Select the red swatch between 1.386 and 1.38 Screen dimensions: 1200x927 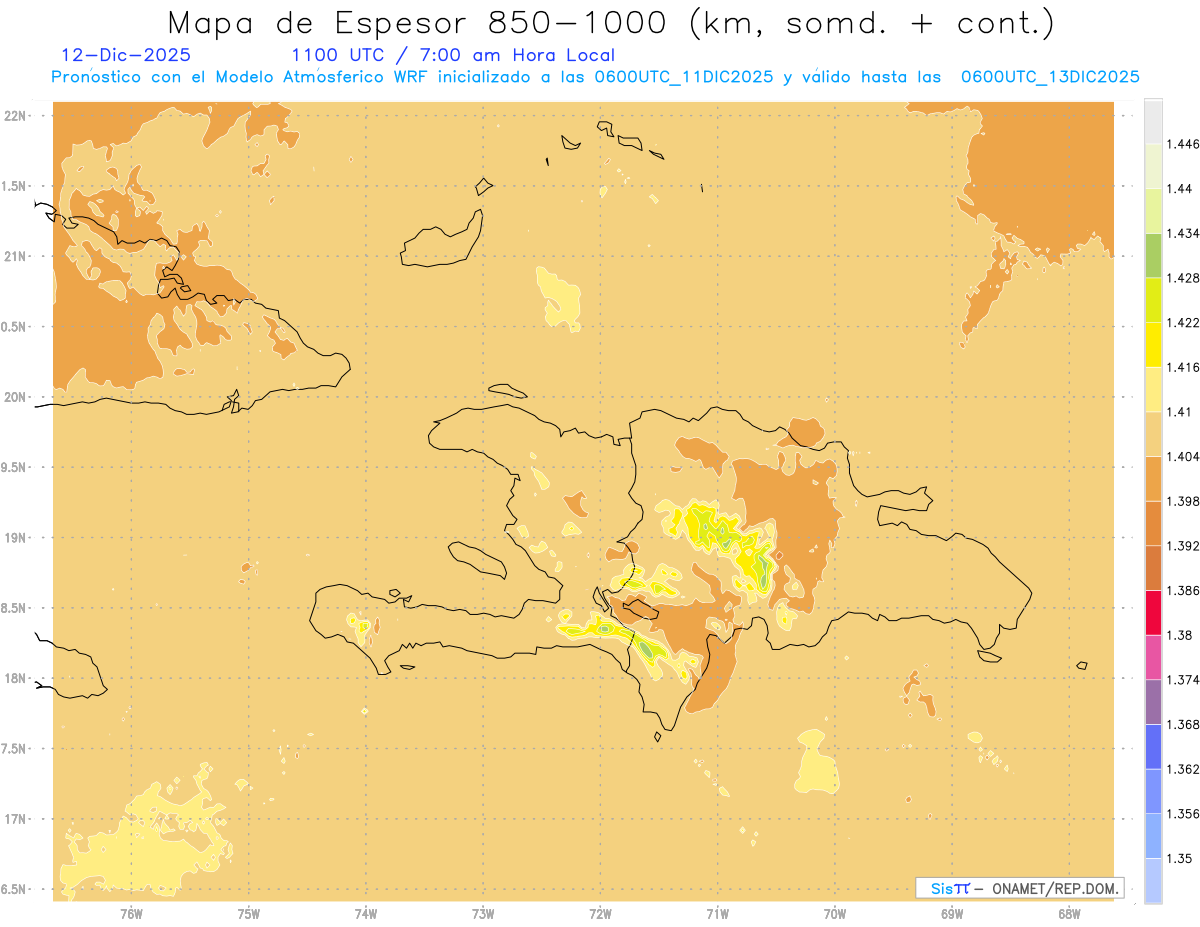(1153, 612)
